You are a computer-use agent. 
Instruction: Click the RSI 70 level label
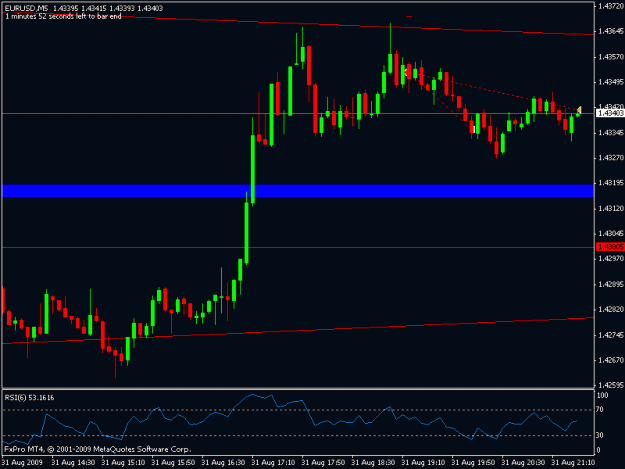click(x=600, y=410)
